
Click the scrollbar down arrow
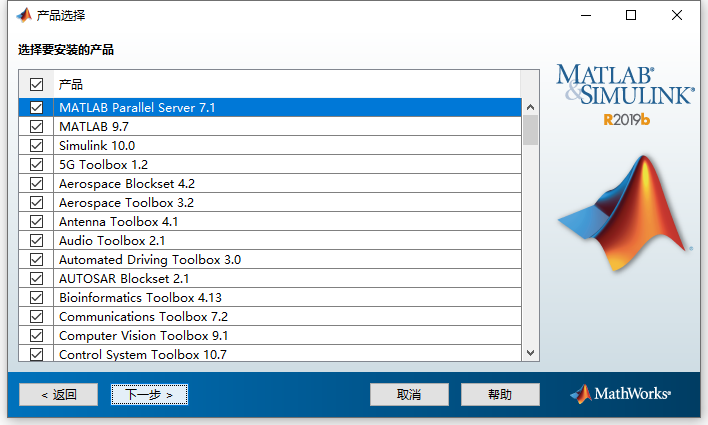coord(531,353)
